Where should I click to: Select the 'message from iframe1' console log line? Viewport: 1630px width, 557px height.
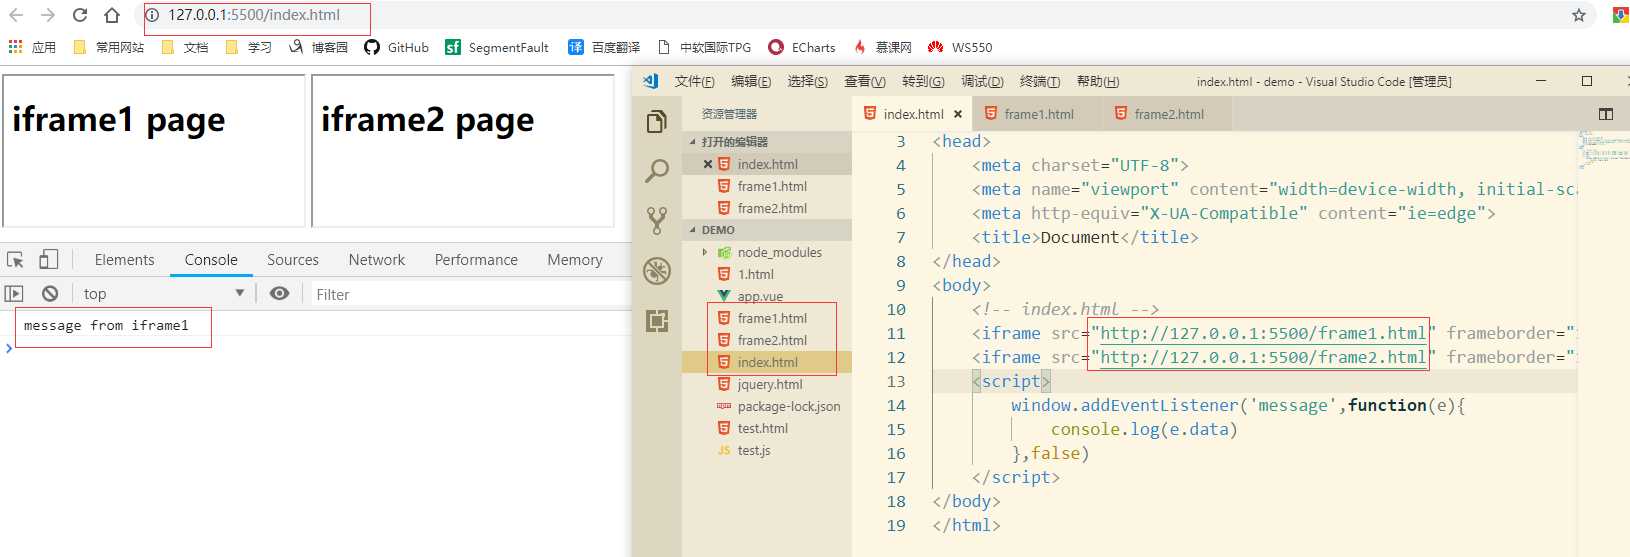pos(106,325)
